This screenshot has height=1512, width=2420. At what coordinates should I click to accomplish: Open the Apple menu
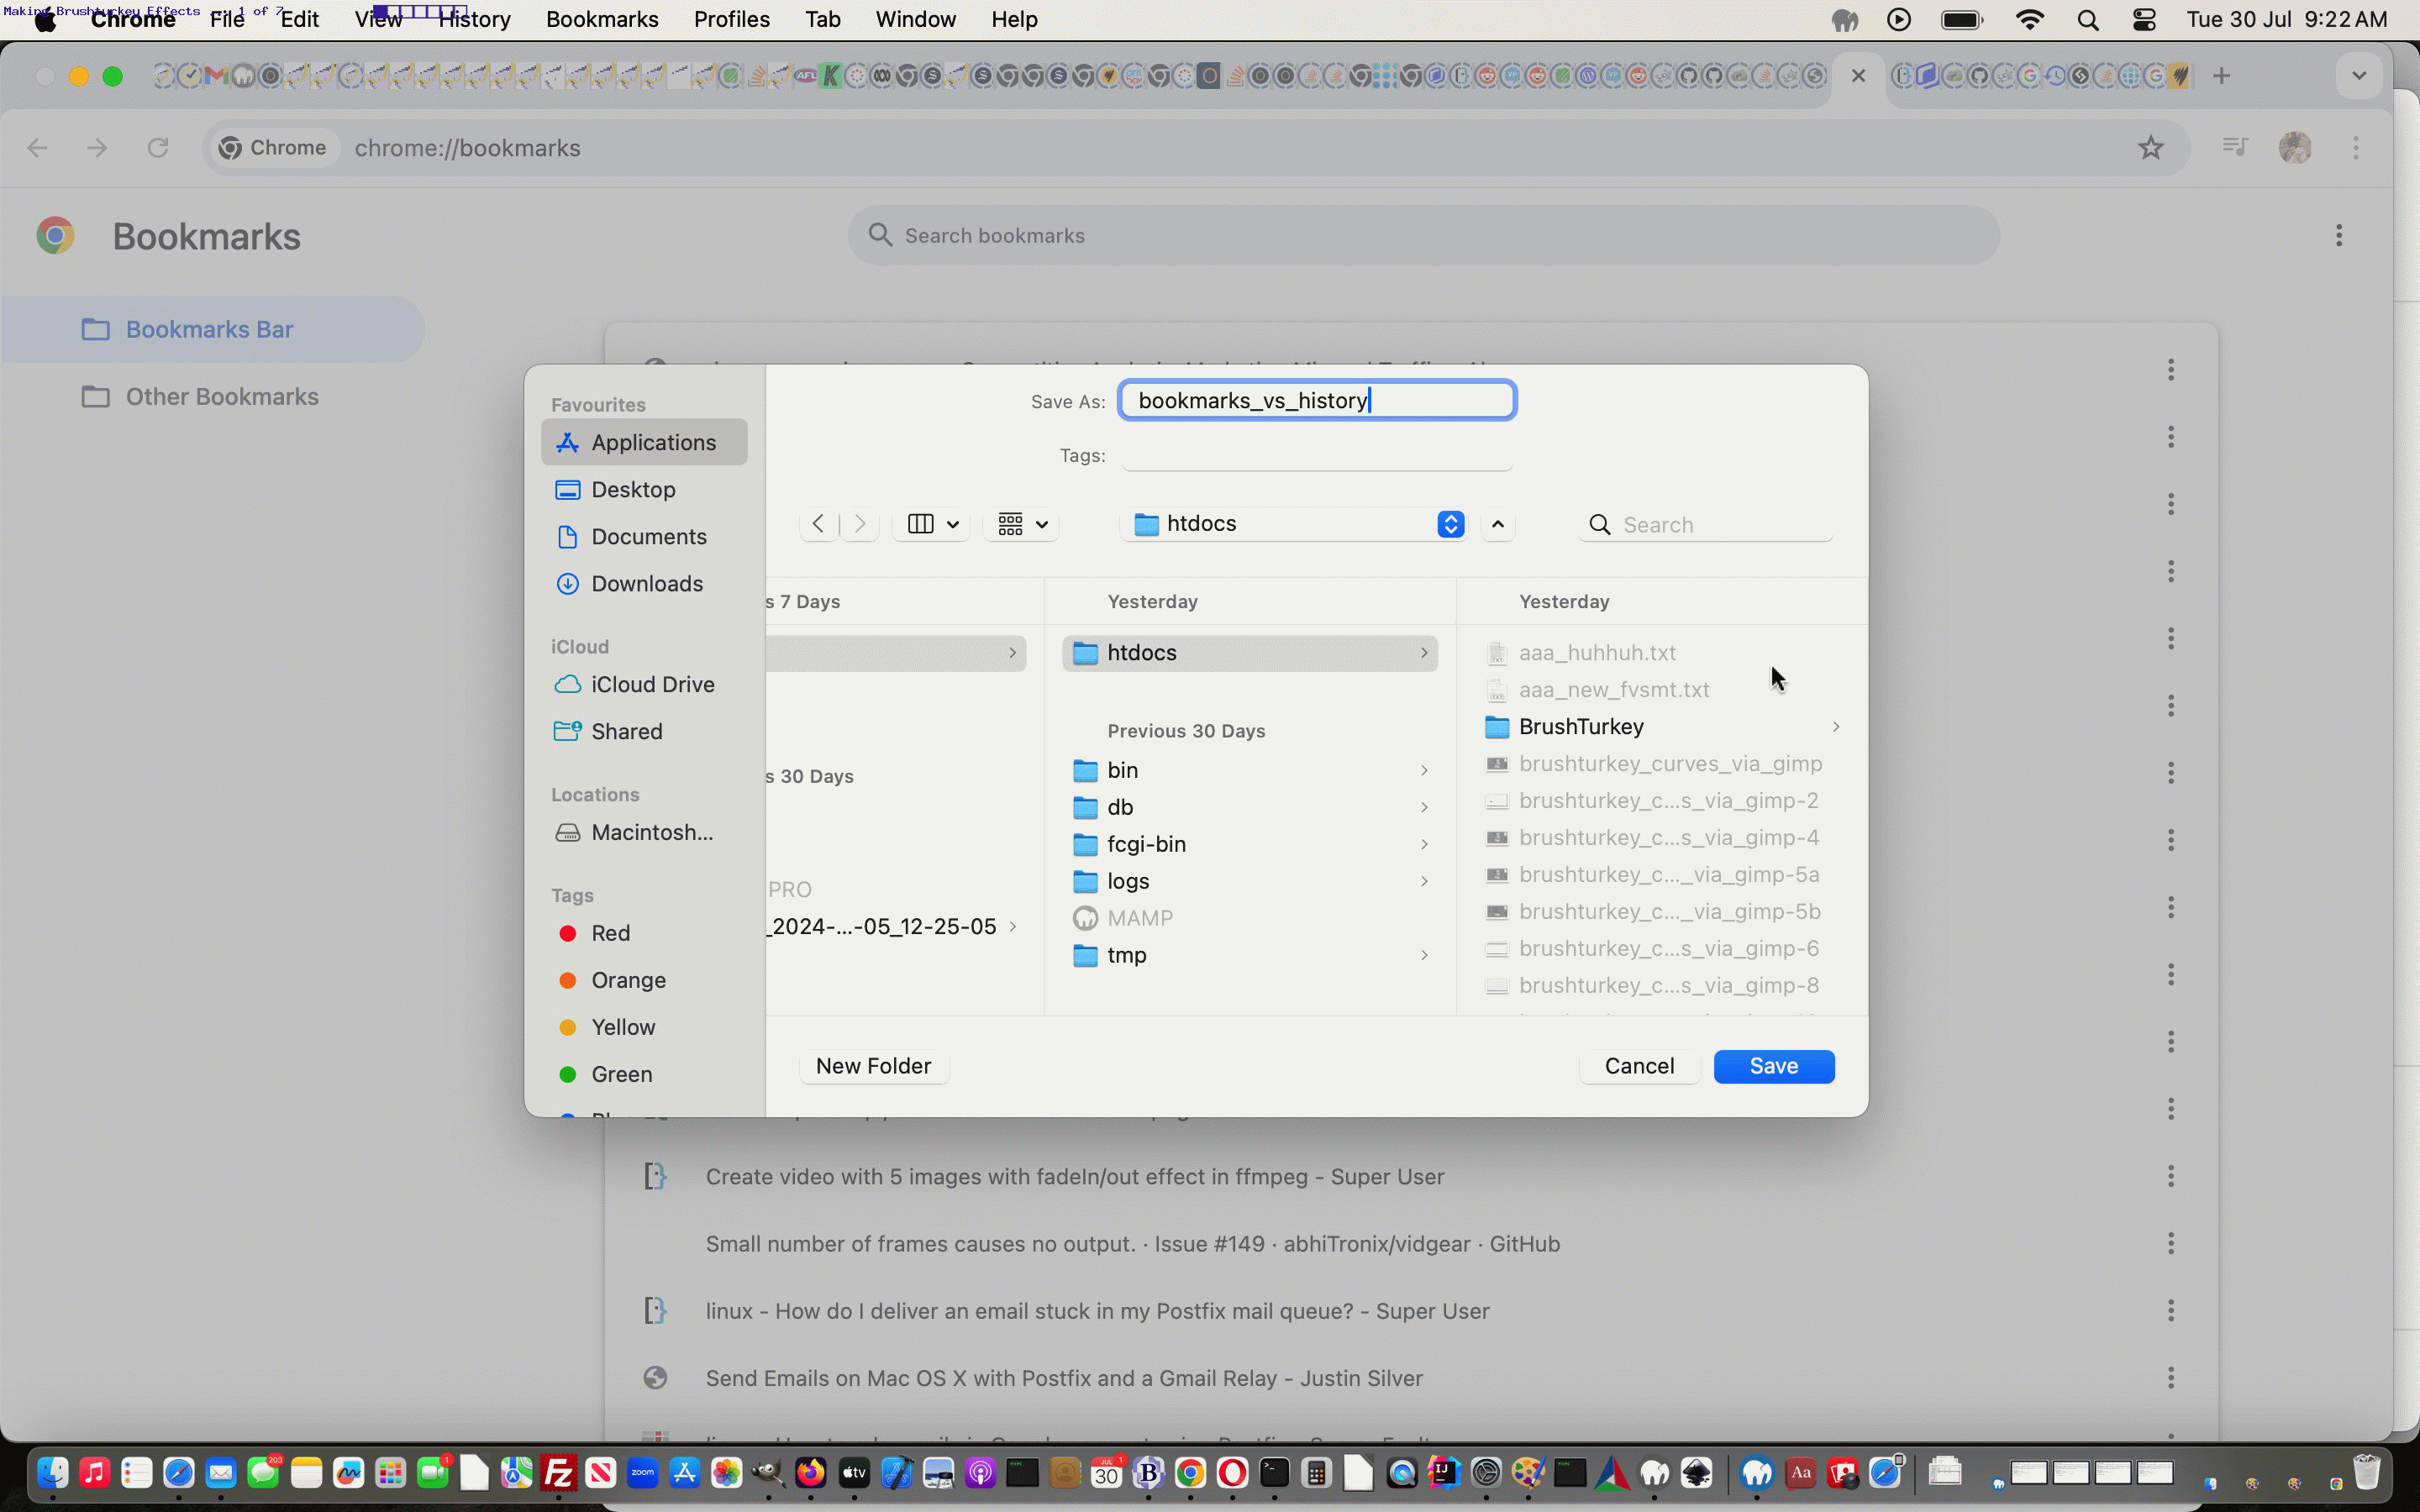click(45, 20)
